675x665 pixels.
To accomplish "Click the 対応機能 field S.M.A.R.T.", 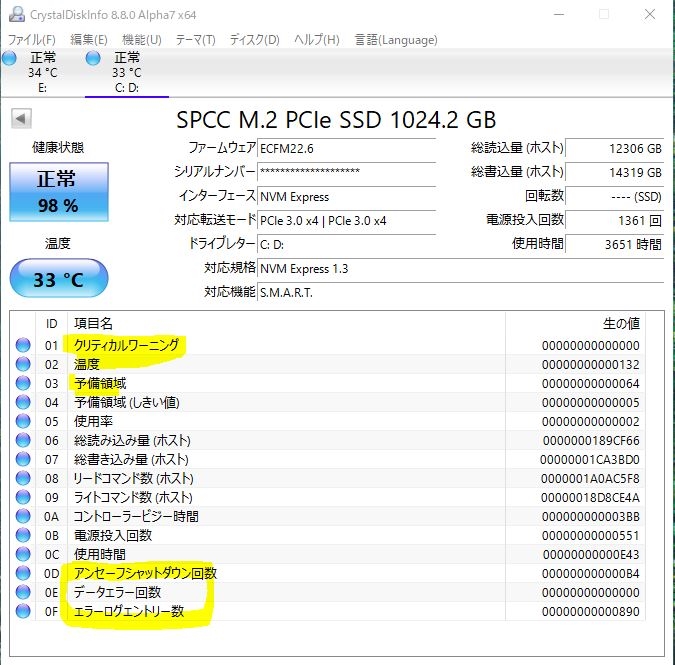I will coord(461,293).
